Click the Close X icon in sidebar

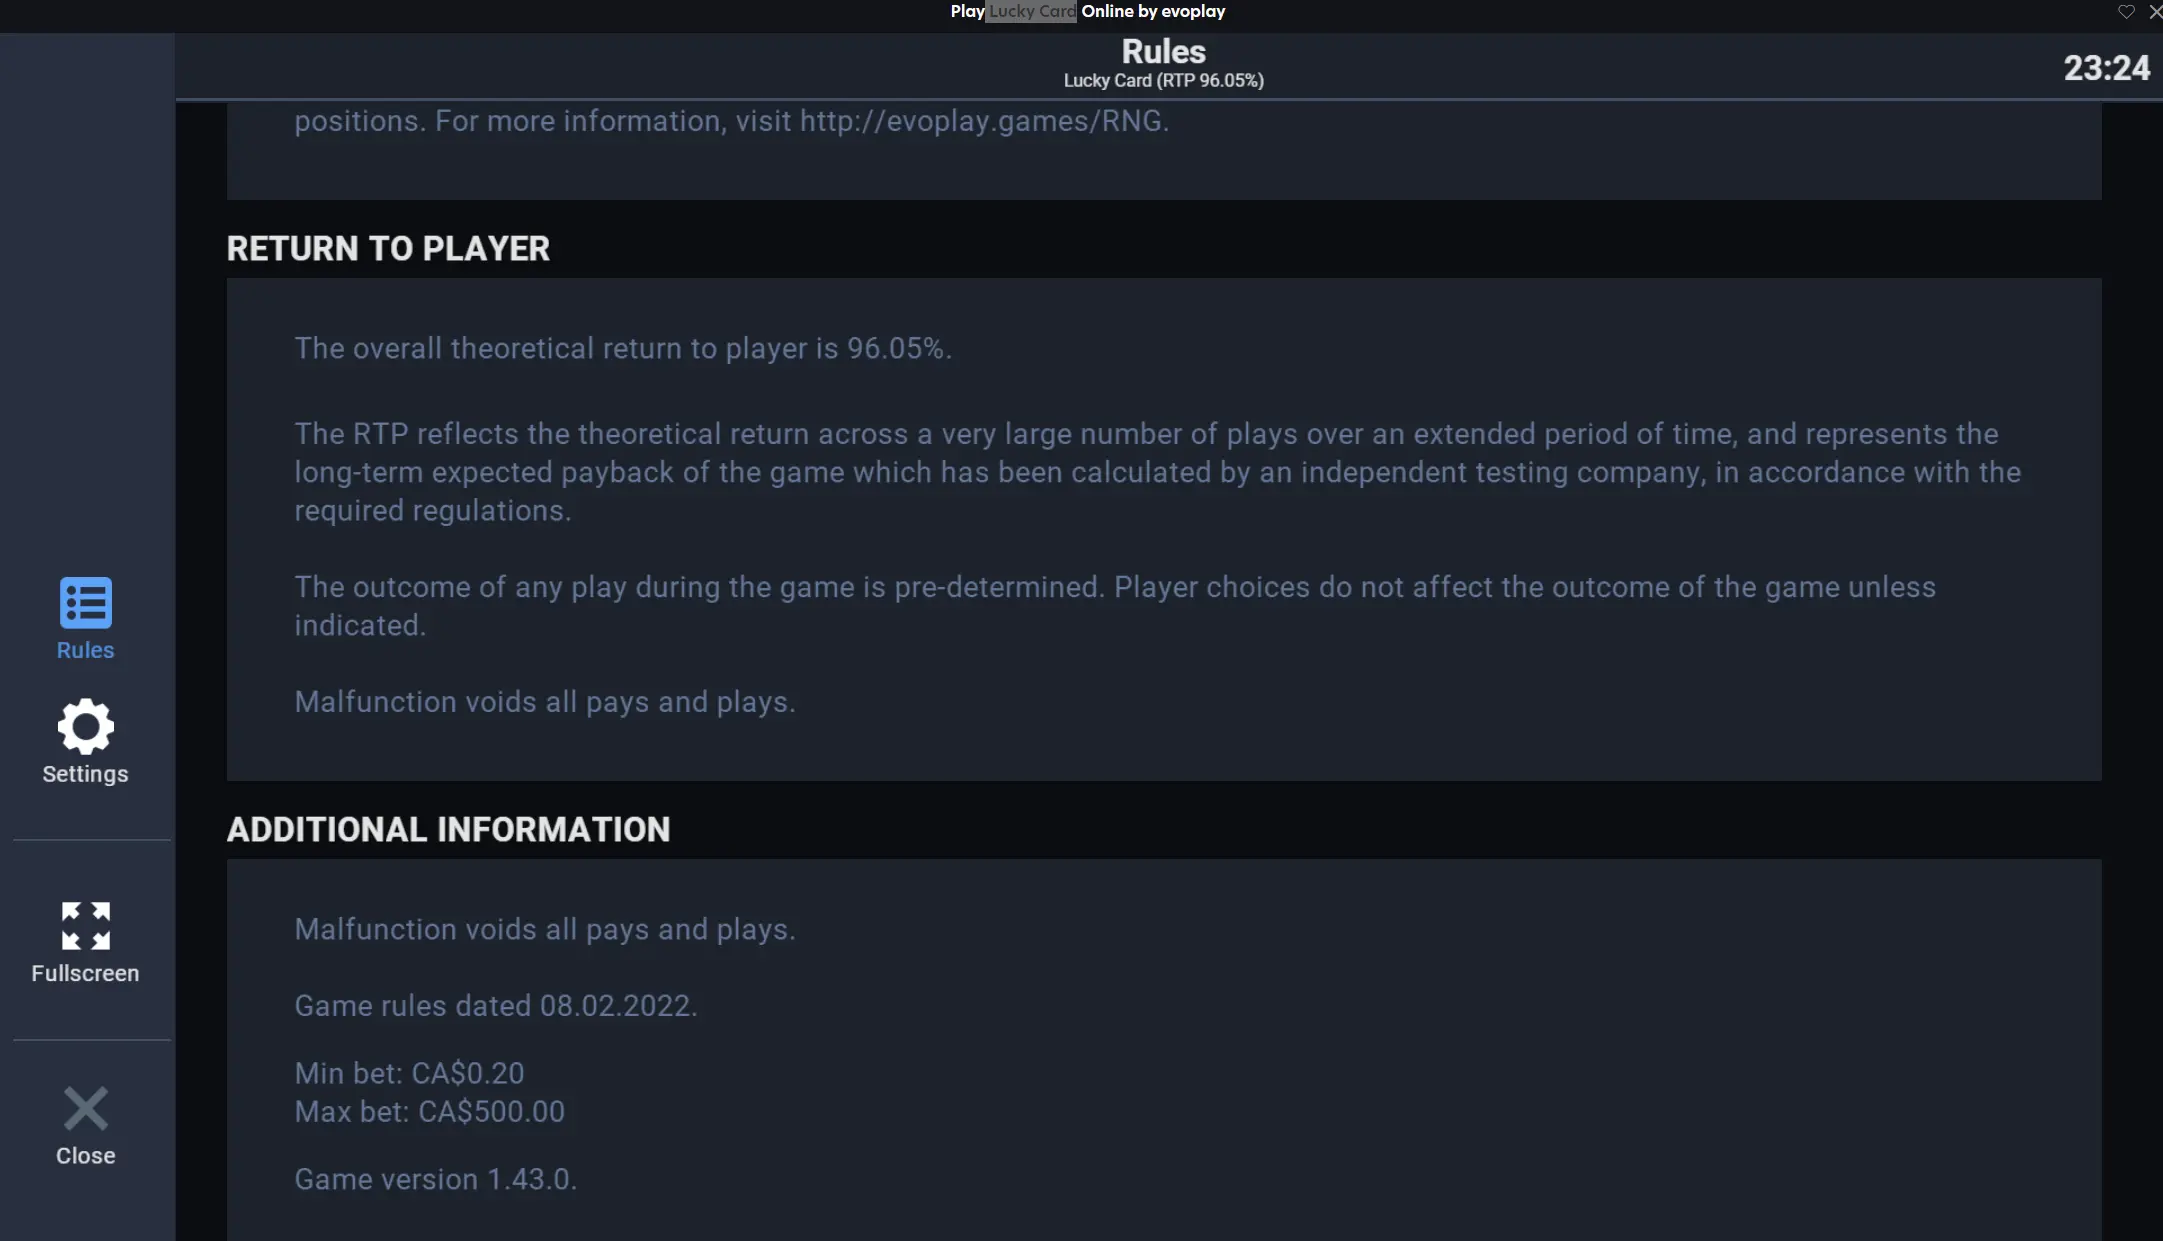click(x=86, y=1108)
